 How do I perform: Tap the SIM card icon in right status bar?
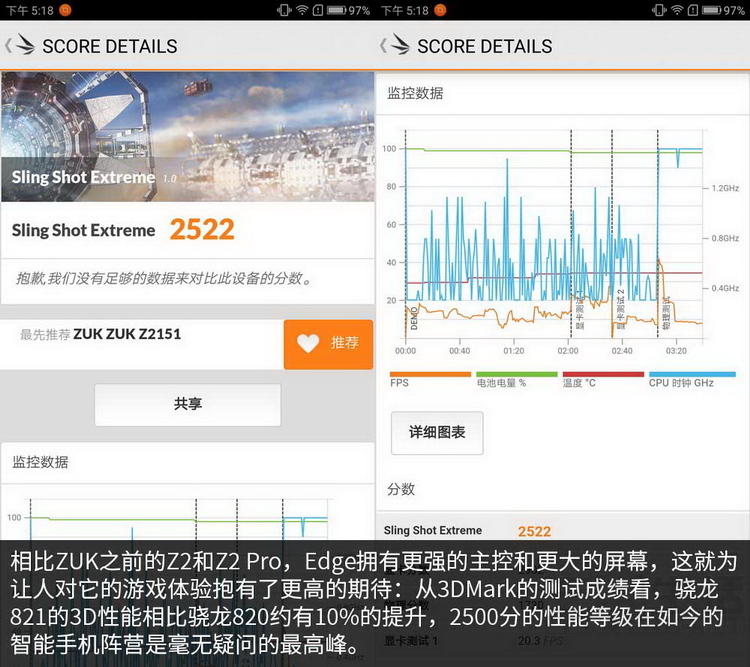tap(693, 10)
